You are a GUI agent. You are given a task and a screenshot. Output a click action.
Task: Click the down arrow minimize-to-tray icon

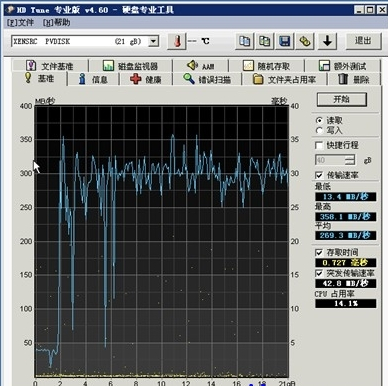(327, 41)
